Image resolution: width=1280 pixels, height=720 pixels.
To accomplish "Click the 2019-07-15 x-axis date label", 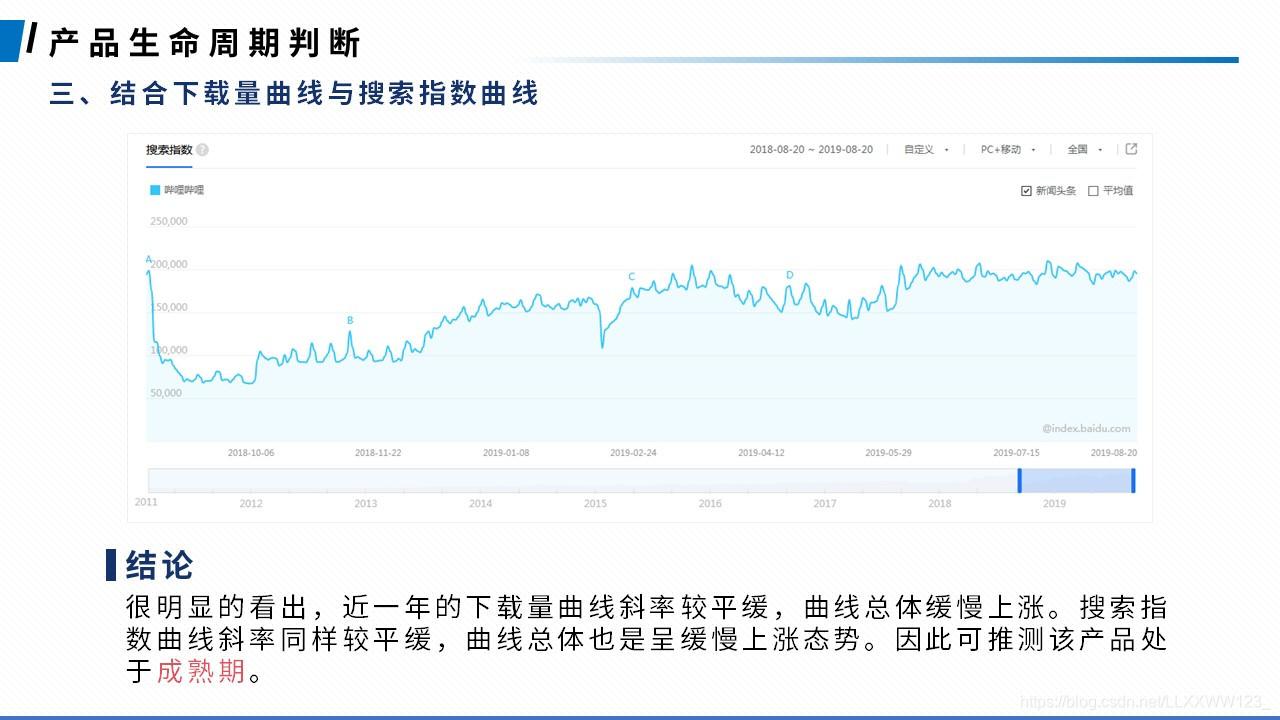I will click(x=1017, y=452).
